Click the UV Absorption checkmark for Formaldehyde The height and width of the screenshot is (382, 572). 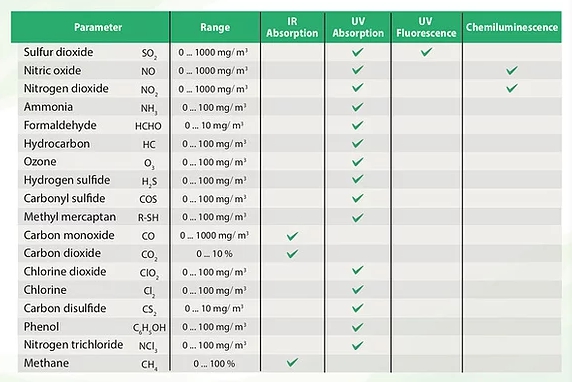point(358,125)
